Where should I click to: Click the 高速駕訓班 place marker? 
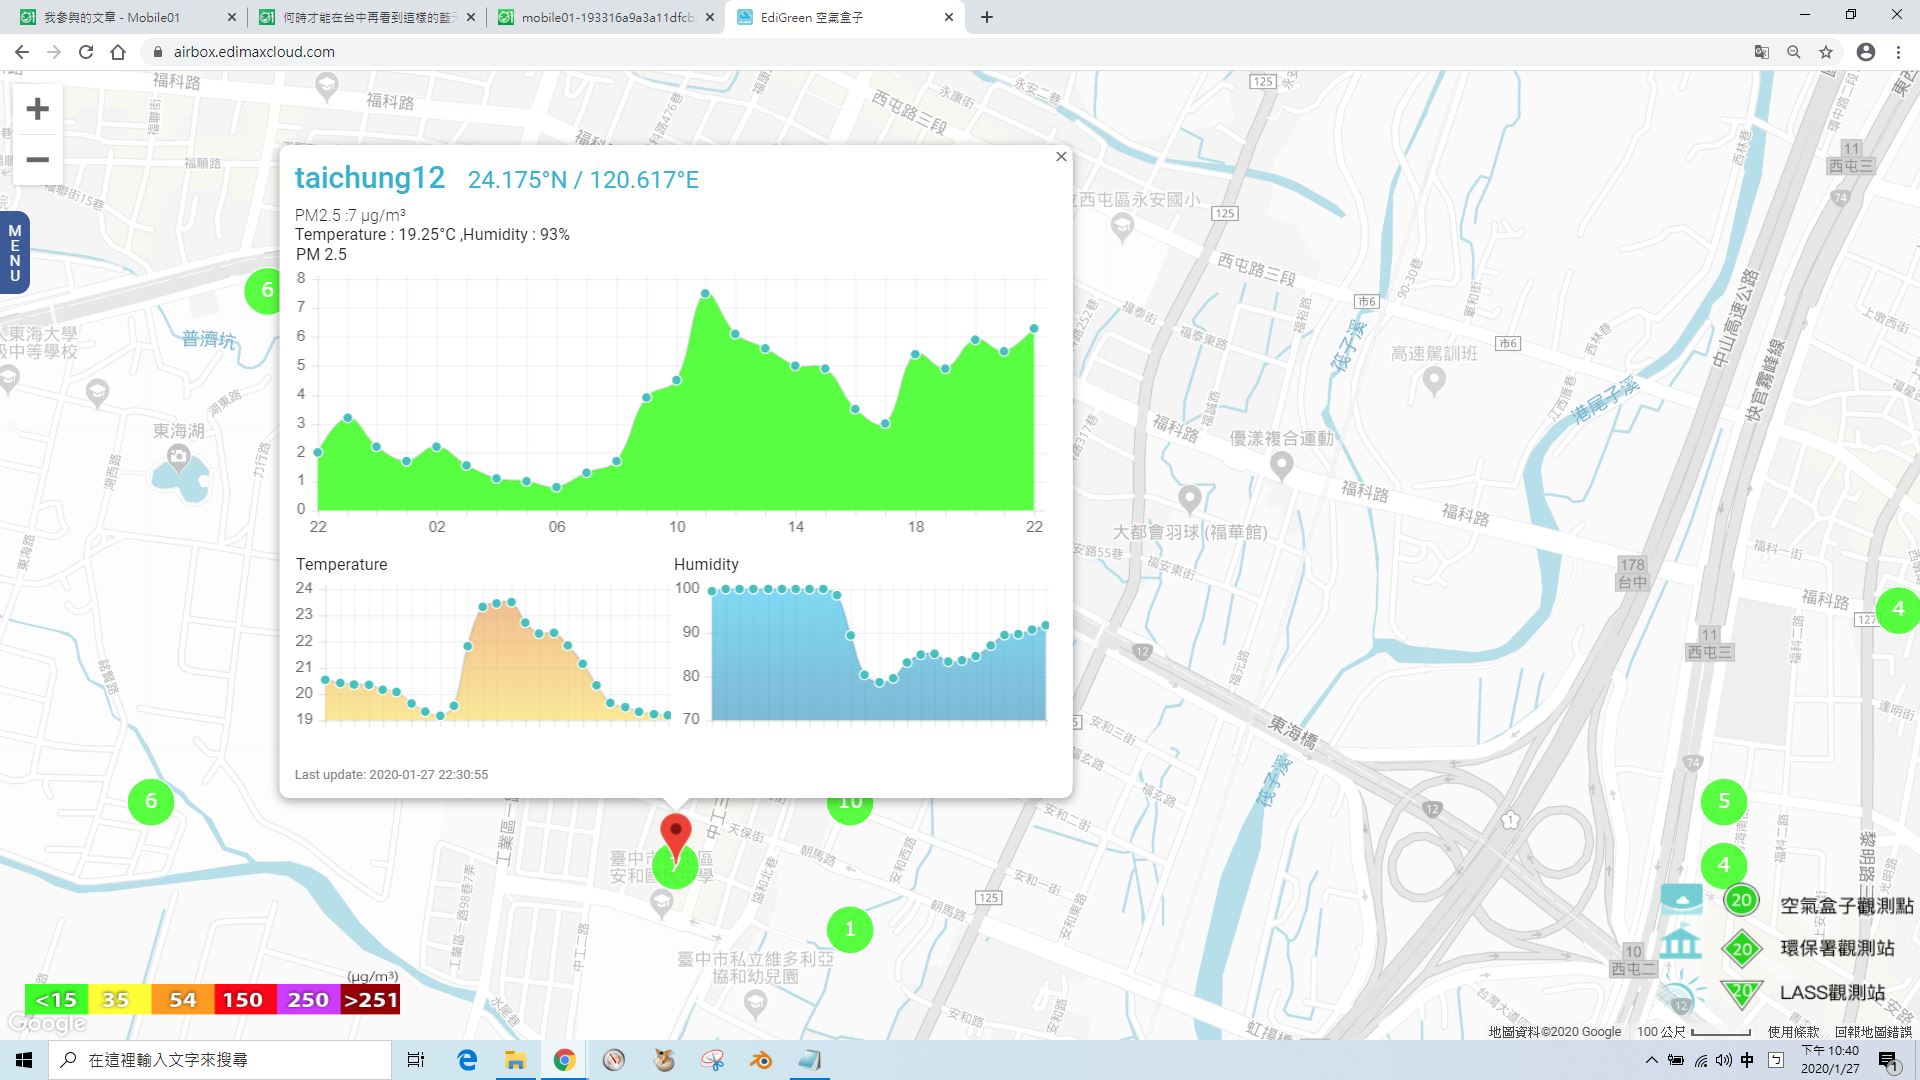pos(1433,381)
